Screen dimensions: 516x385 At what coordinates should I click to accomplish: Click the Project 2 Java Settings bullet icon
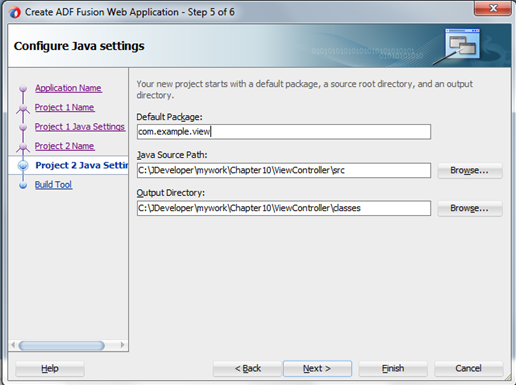[23, 165]
